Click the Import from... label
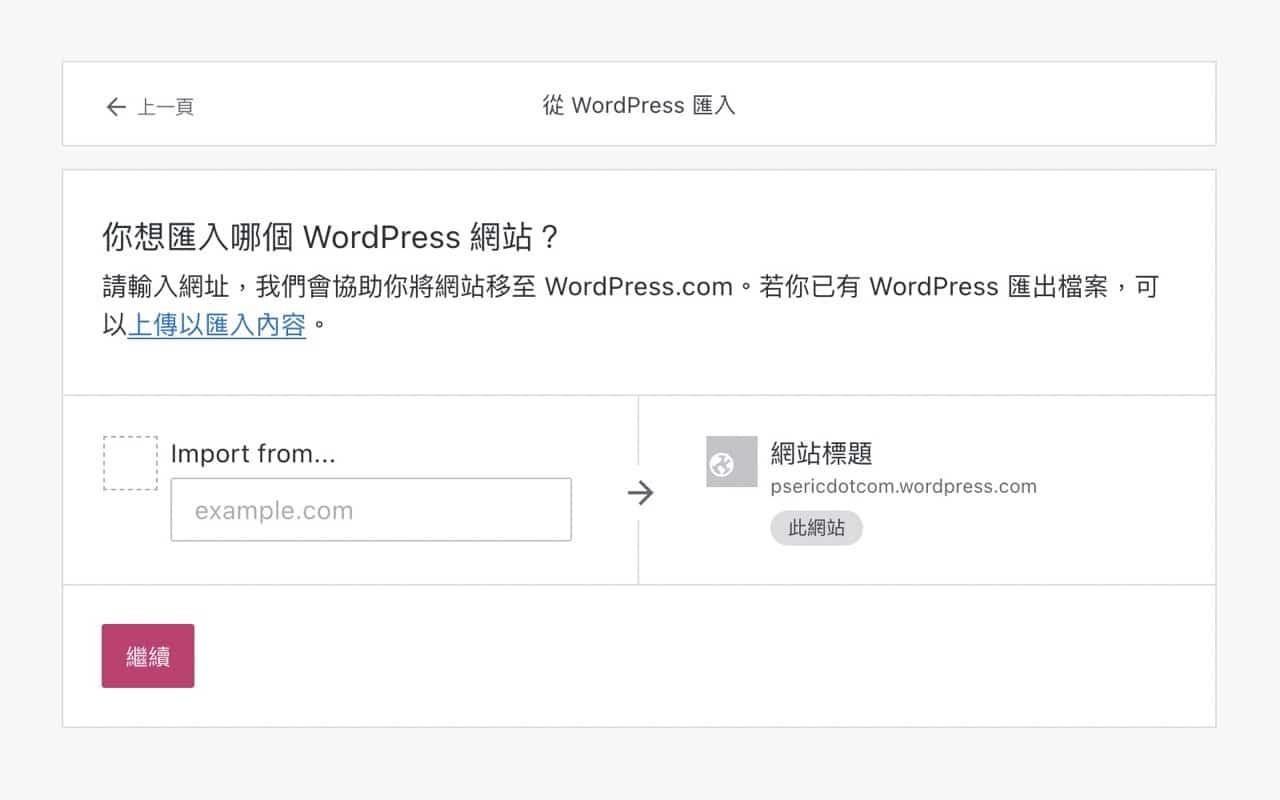This screenshot has width=1280, height=800. 253,454
